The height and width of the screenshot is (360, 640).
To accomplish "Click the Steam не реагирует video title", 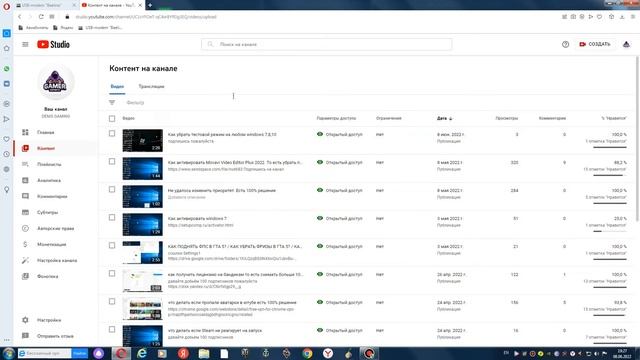I will [215, 330].
